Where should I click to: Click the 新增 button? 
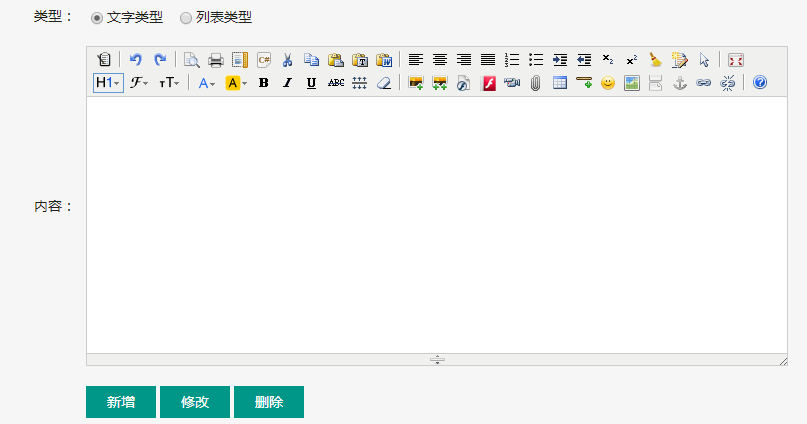(121, 402)
